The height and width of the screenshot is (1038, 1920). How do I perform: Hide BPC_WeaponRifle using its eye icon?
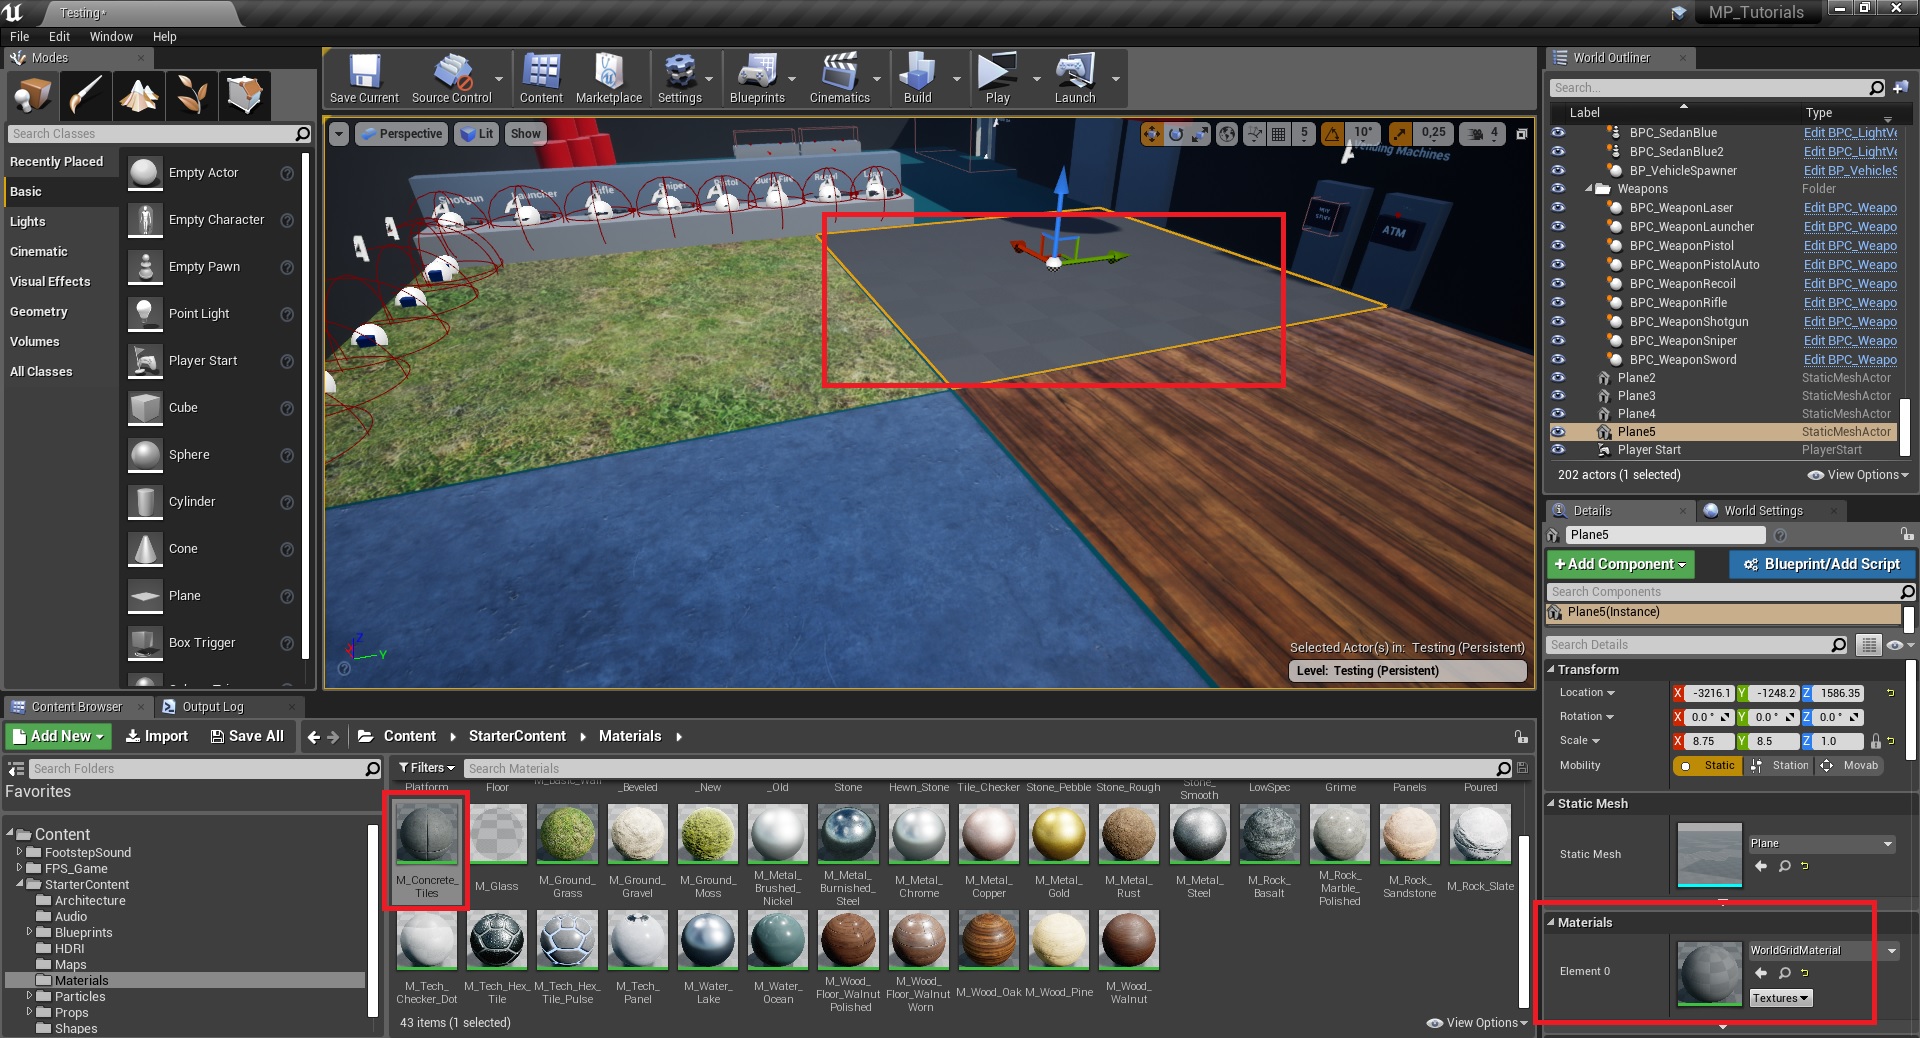(1558, 303)
